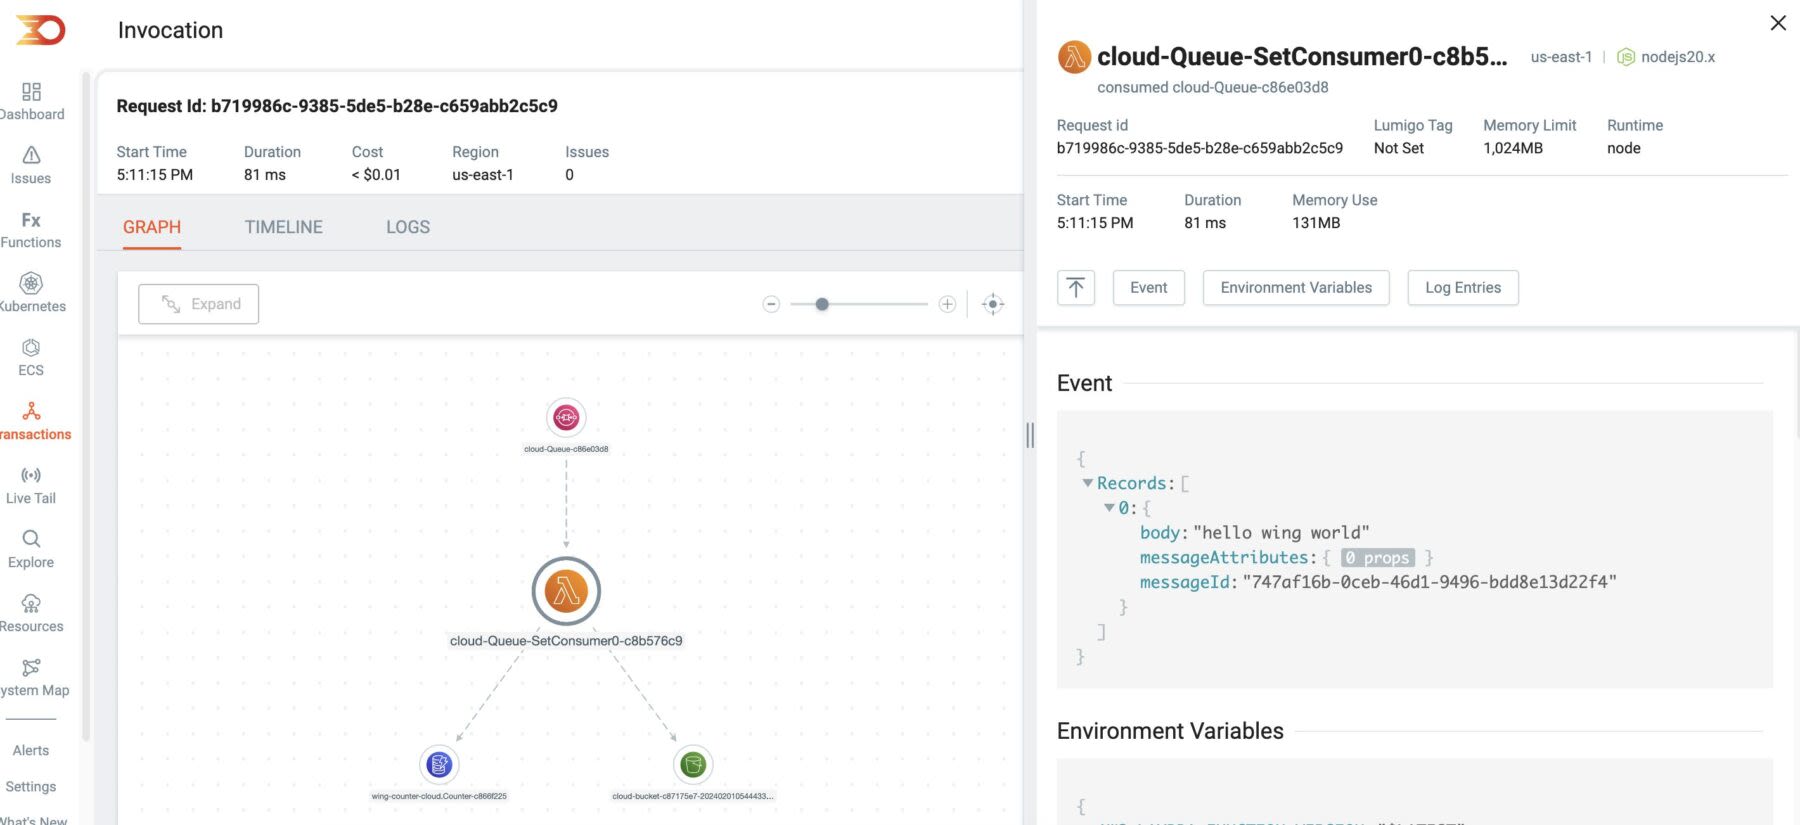
Task: Switch to the LOGS tab
Action: point(408,227)
